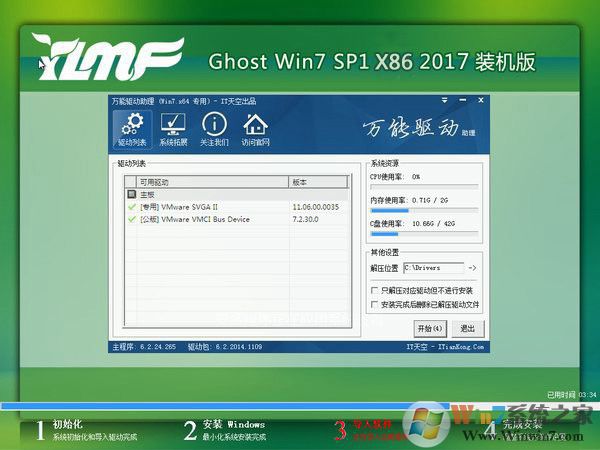Visit the 访问官网 home icon

coord(255,129)
